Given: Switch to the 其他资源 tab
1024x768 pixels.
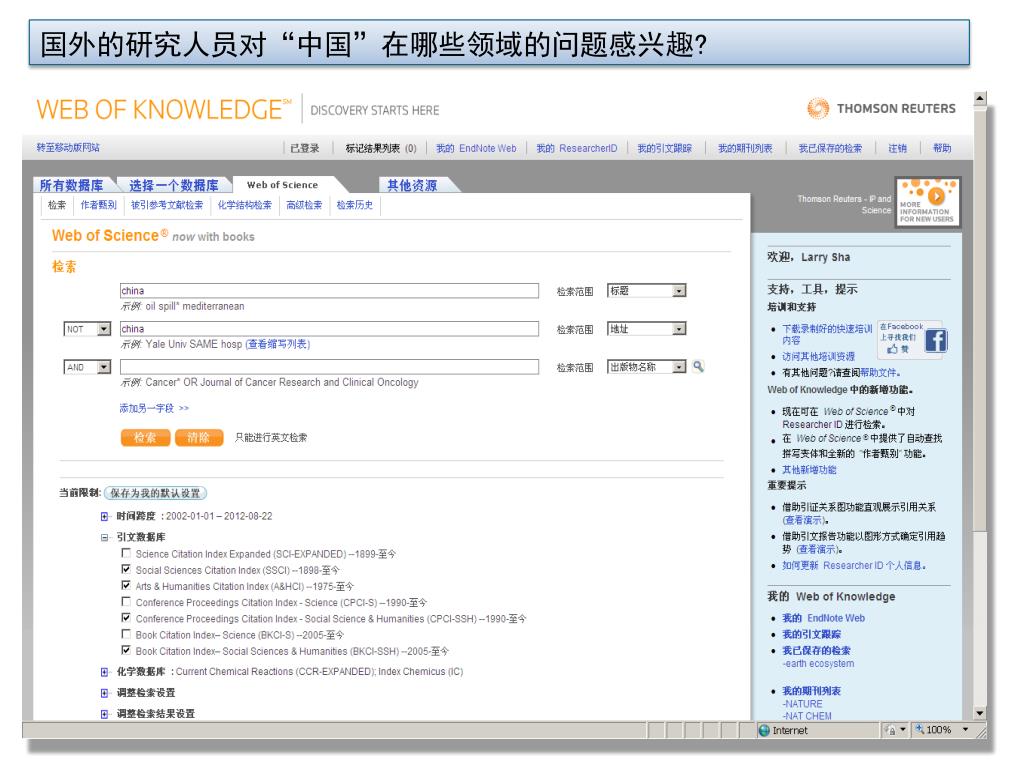Looking at the screenshot, I should (x=412, y=185).
